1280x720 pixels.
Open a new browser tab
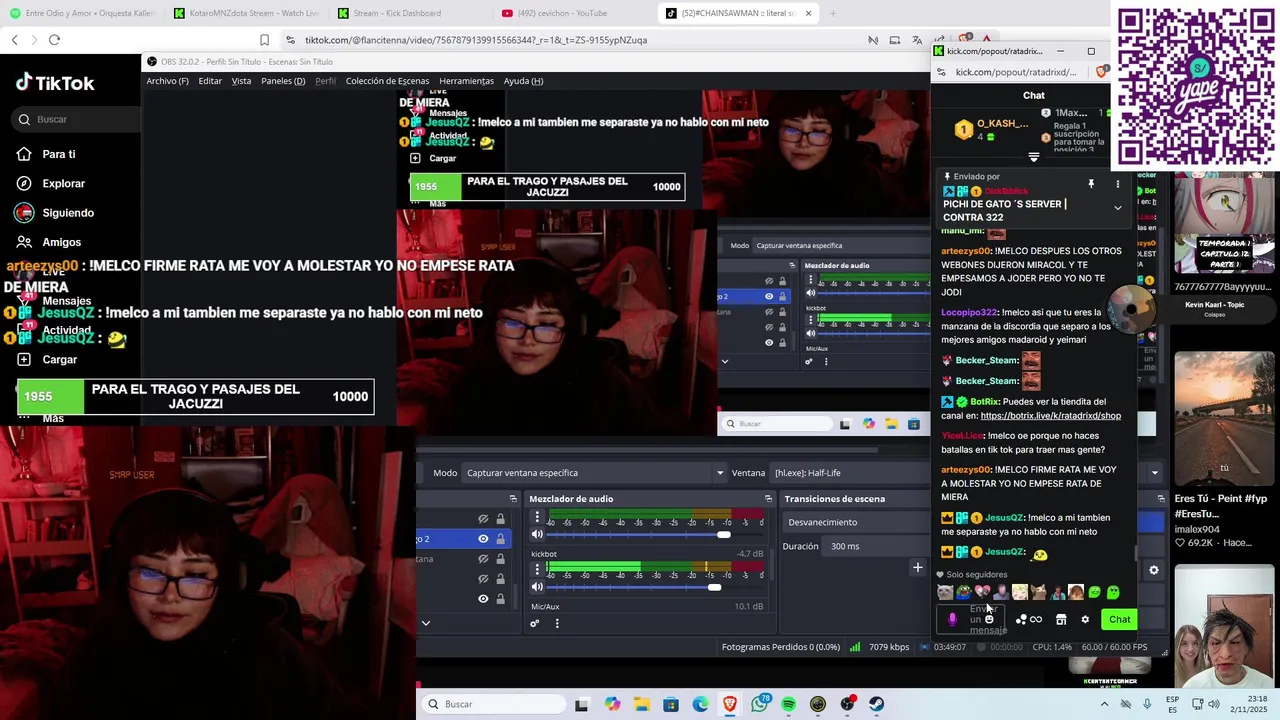832,13
